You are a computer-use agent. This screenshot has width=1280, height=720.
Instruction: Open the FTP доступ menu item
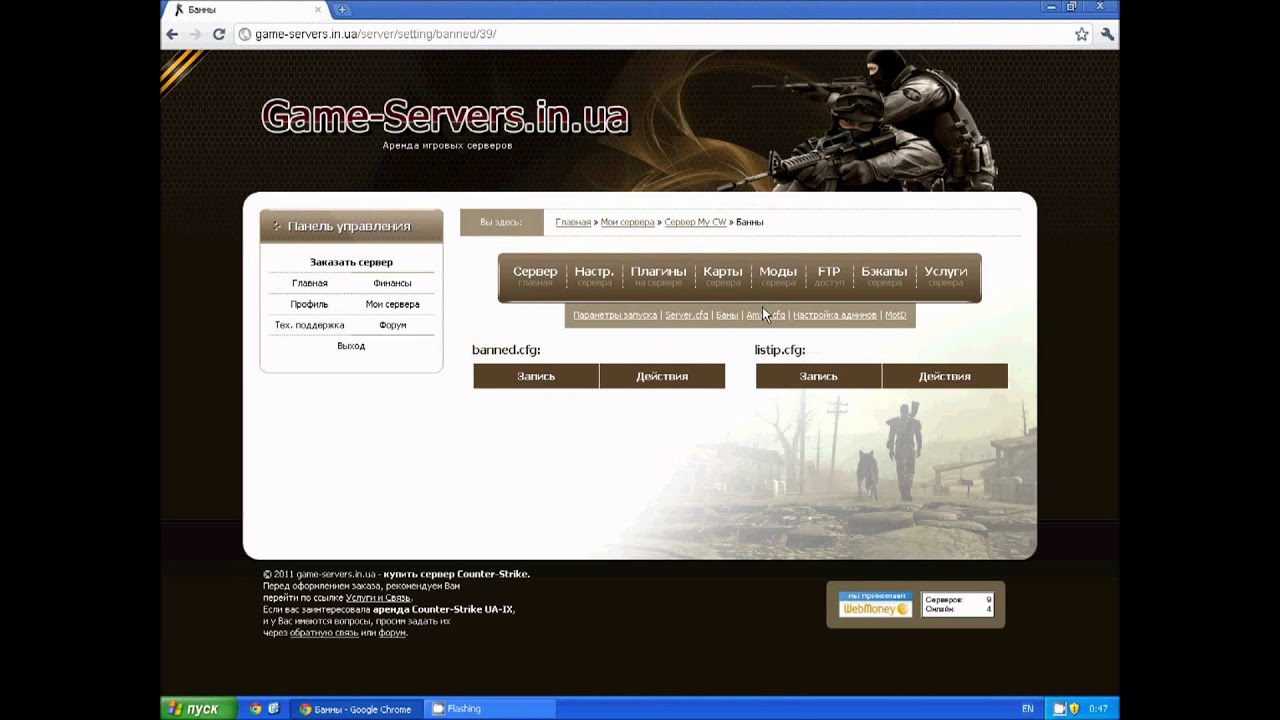coord(829,276)
